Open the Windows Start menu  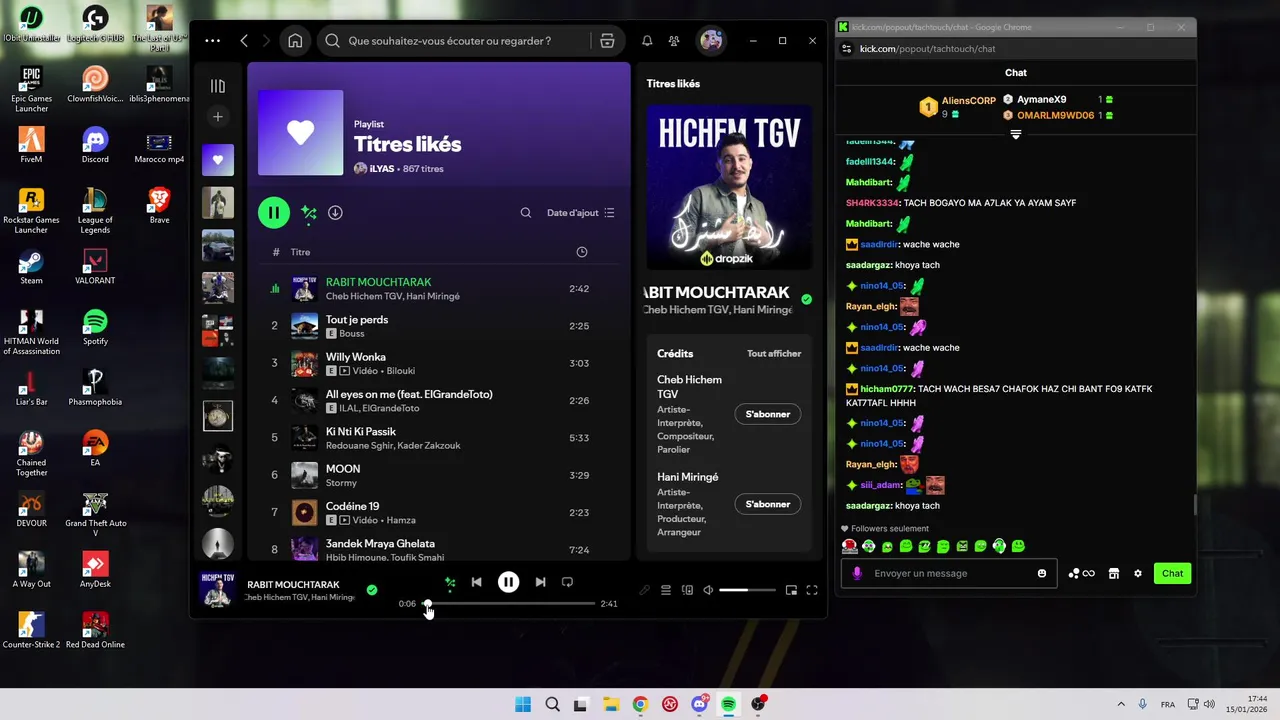coord(523,705)
